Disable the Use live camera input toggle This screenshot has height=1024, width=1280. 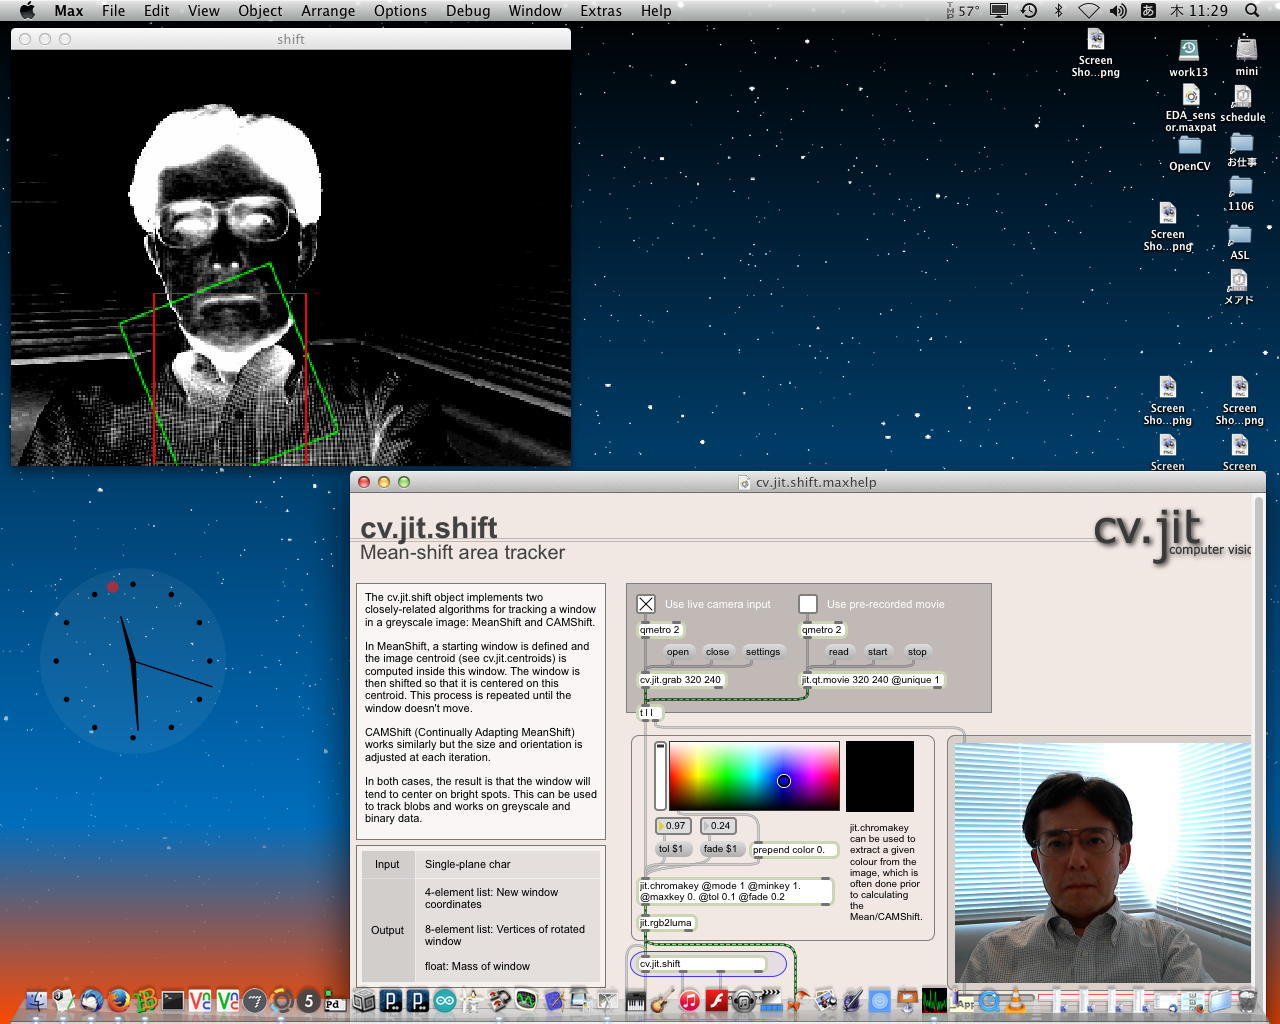pos(646,604)
